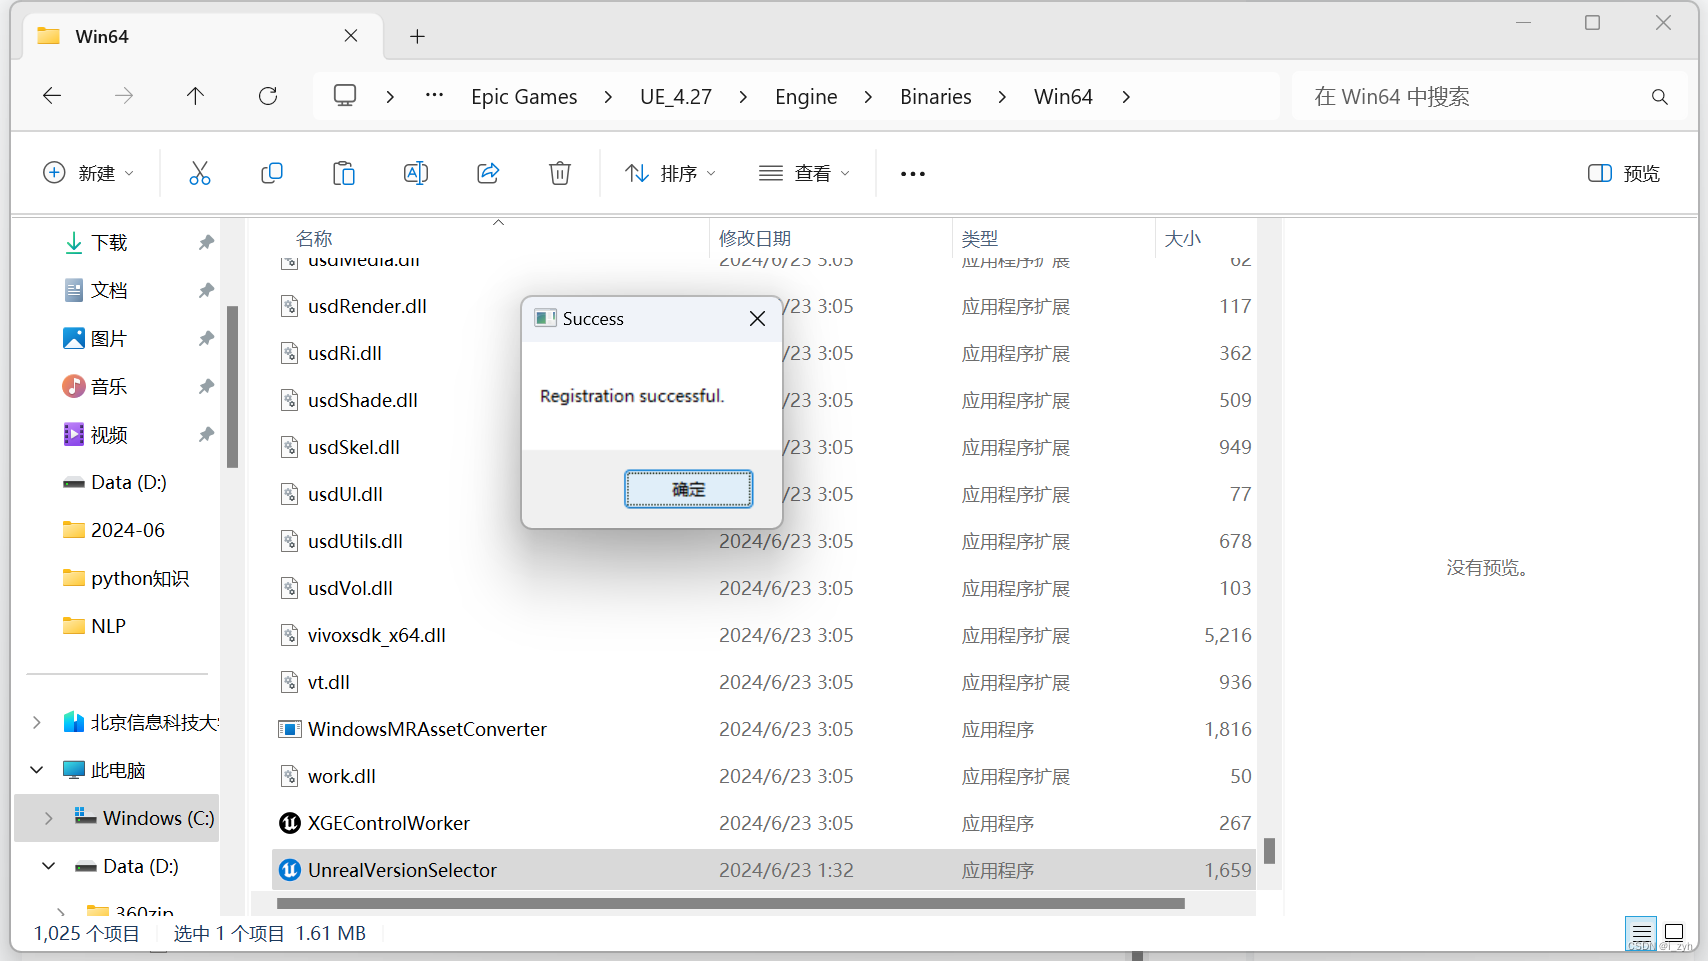1708x961 pixels.
Task: Open the New (新建) dropdown
Action: (x=88, y=173)
